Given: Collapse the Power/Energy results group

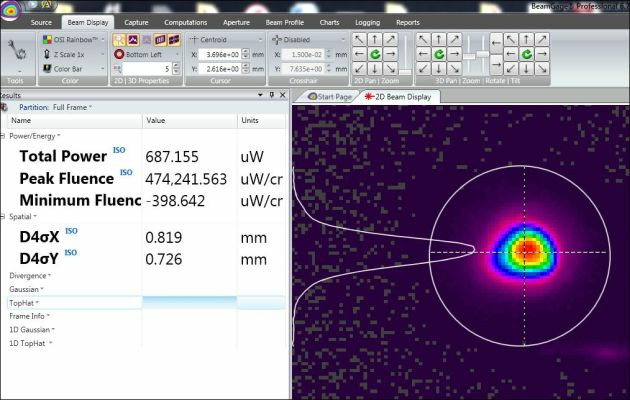Looking at the screenshot, I should (4, 135).
